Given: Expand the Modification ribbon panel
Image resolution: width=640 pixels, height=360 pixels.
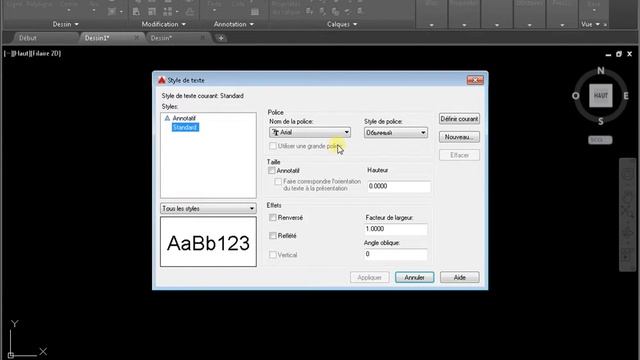Looking at the screenshot, I should tap(164, 24).
